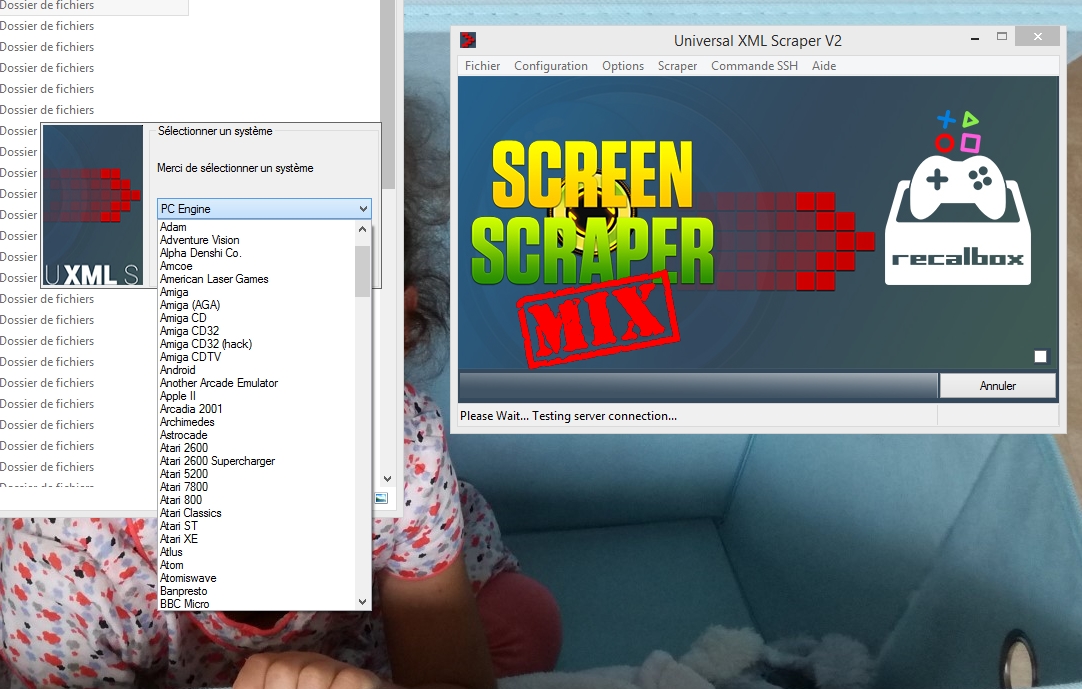
Task: Click the PC Engine system combo box
Action: 264,208
